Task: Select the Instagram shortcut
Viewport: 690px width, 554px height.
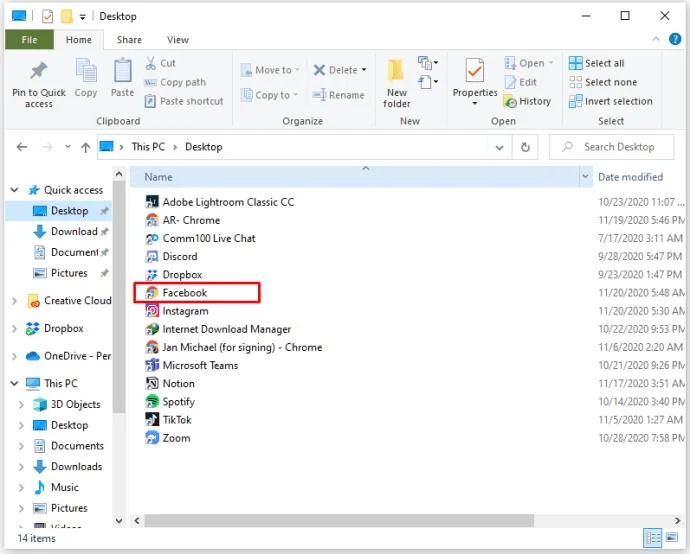Action: pos(176,311)
